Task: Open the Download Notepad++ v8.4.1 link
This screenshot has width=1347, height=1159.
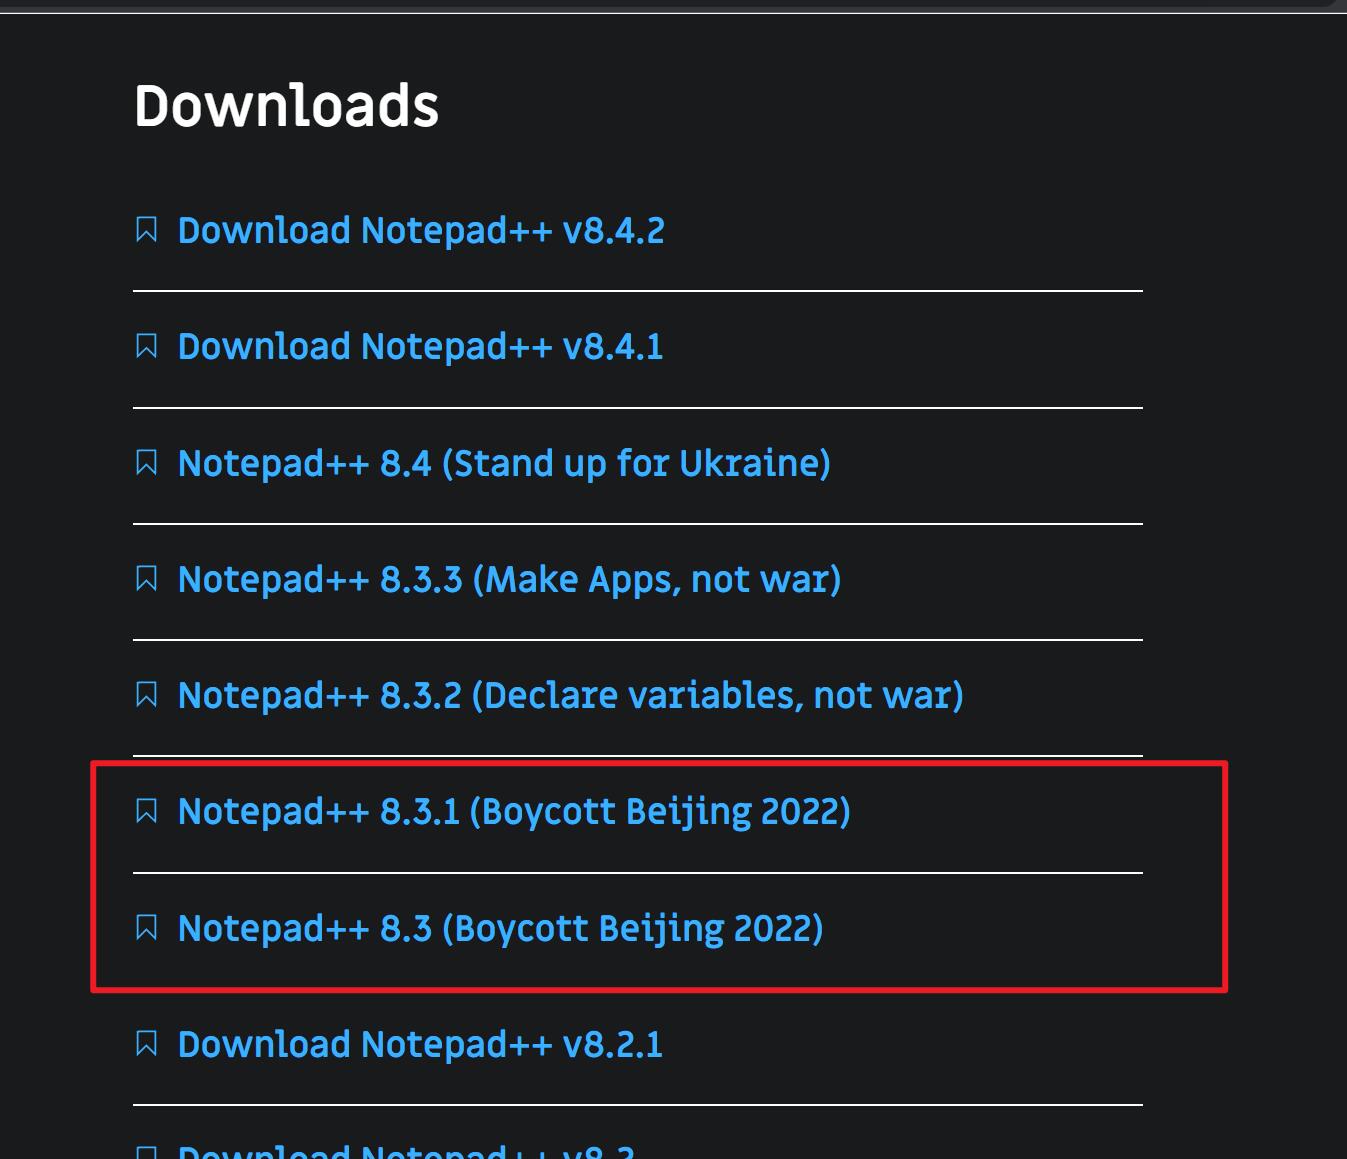Action: [420, 347]
